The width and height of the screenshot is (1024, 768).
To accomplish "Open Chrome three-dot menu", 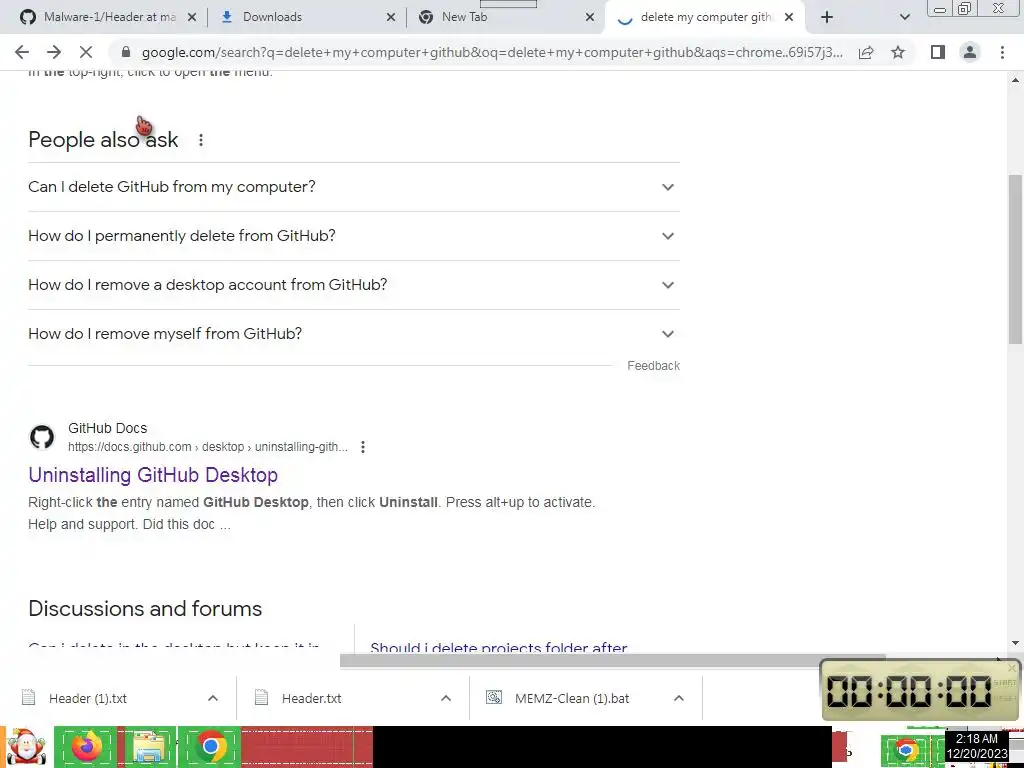I will 1002,52.
